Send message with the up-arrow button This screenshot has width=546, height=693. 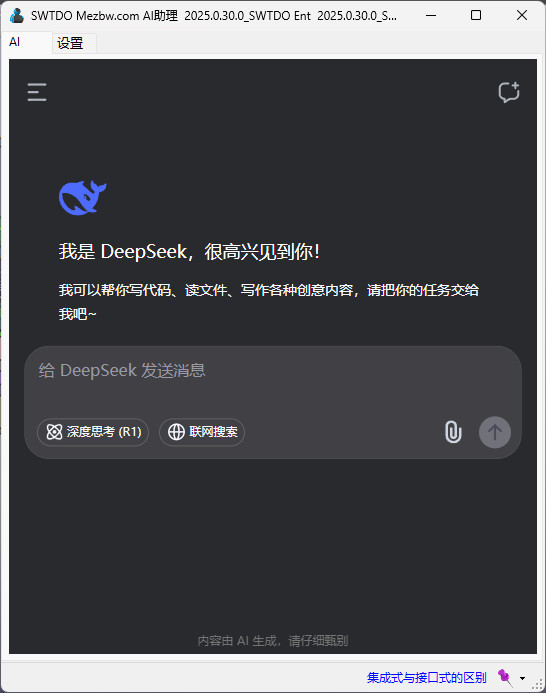[495, 432]
